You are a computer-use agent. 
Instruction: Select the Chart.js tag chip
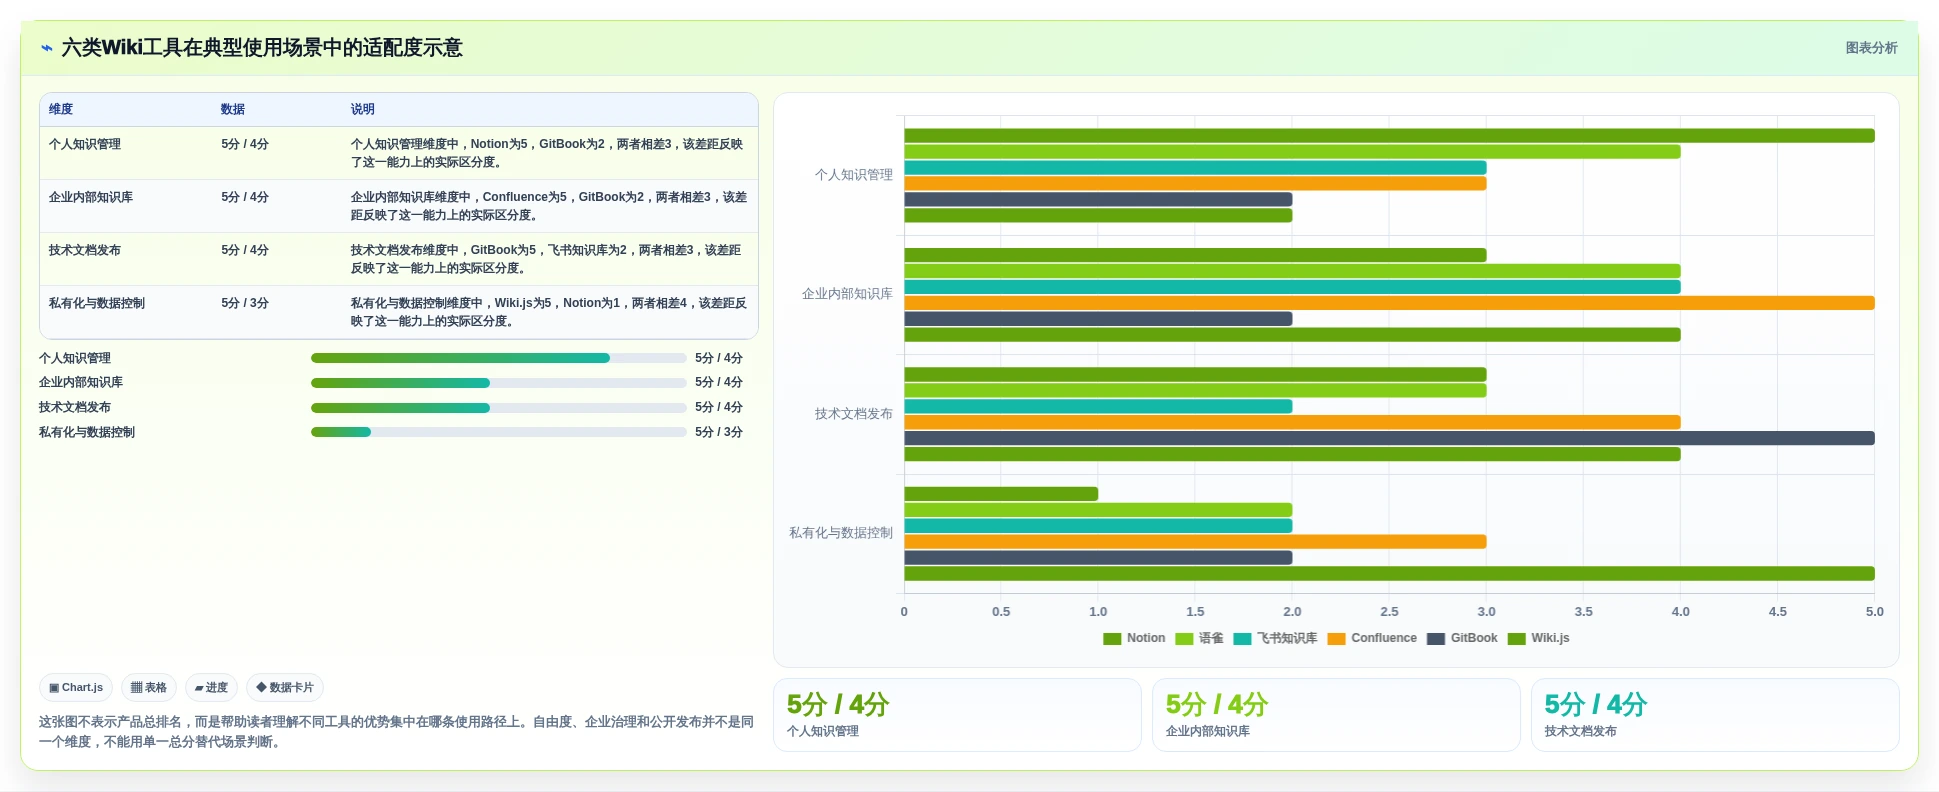[x=76, y=688]
